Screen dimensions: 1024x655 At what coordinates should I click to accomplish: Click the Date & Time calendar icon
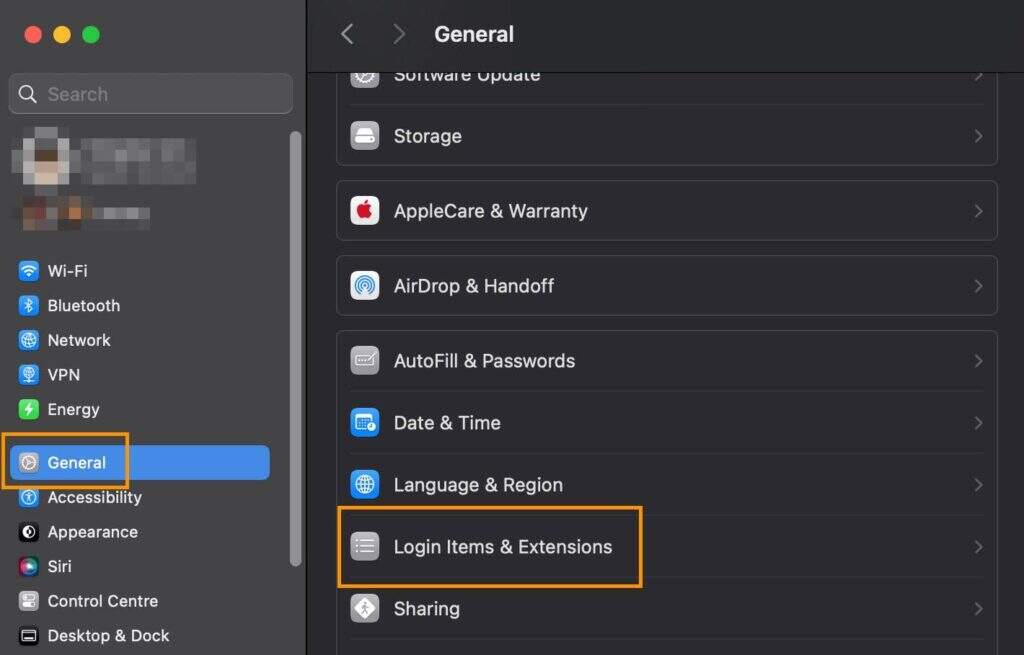[x=365, y=423]
